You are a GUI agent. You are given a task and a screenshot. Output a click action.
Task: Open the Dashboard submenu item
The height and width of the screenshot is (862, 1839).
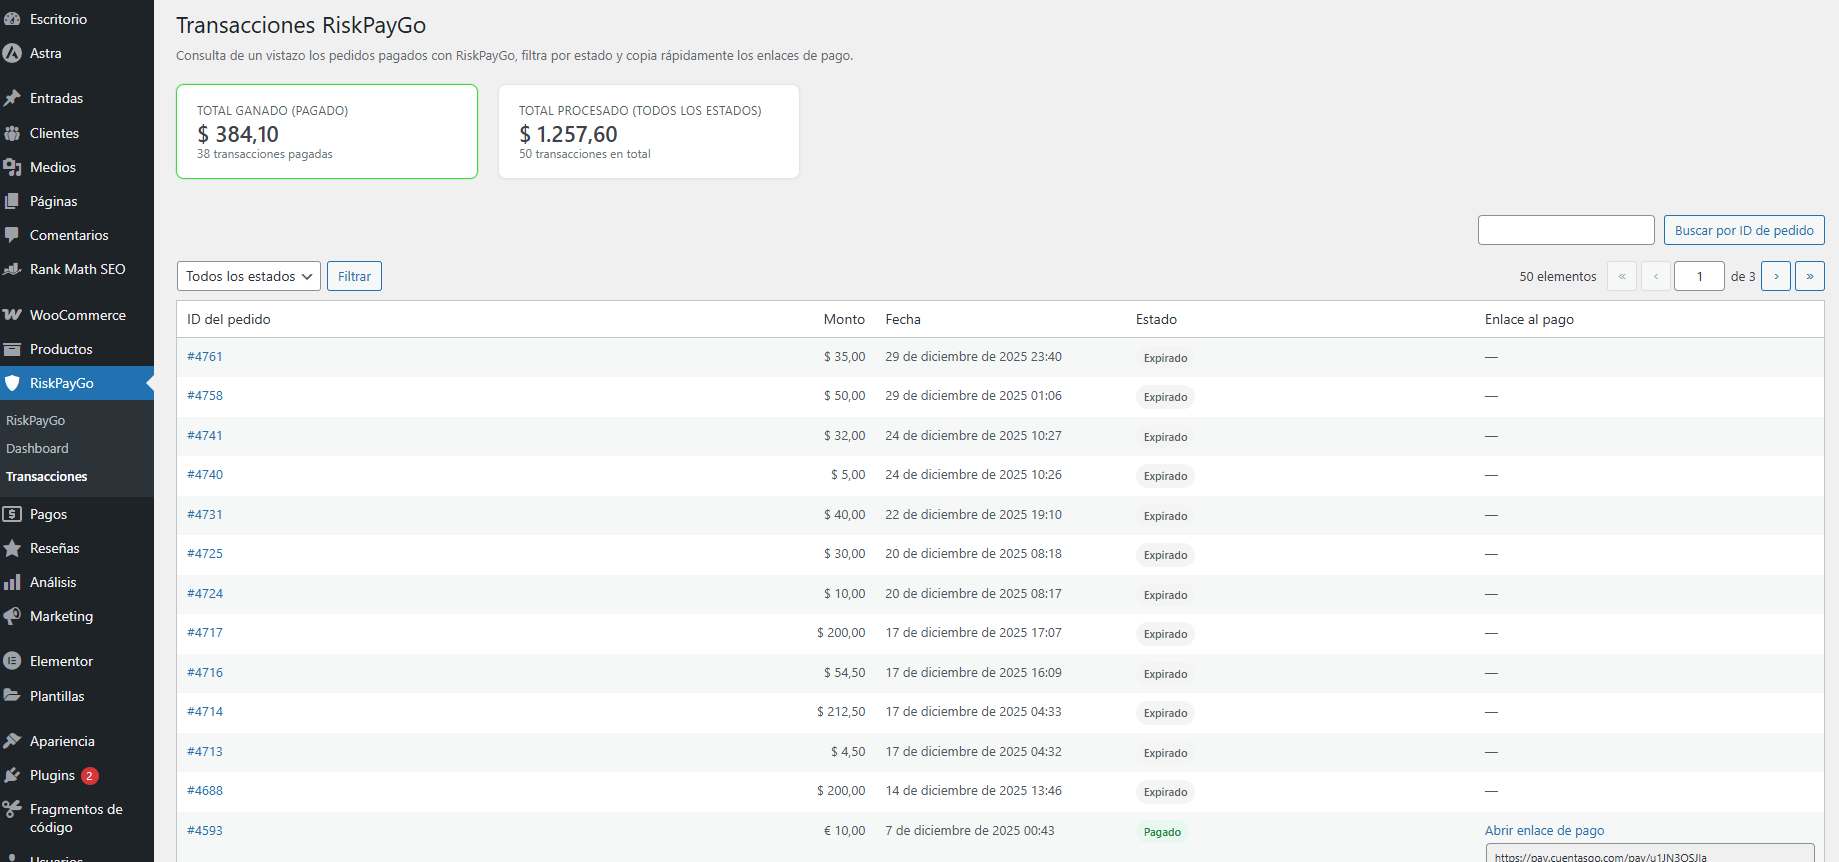tap(37, 449)
